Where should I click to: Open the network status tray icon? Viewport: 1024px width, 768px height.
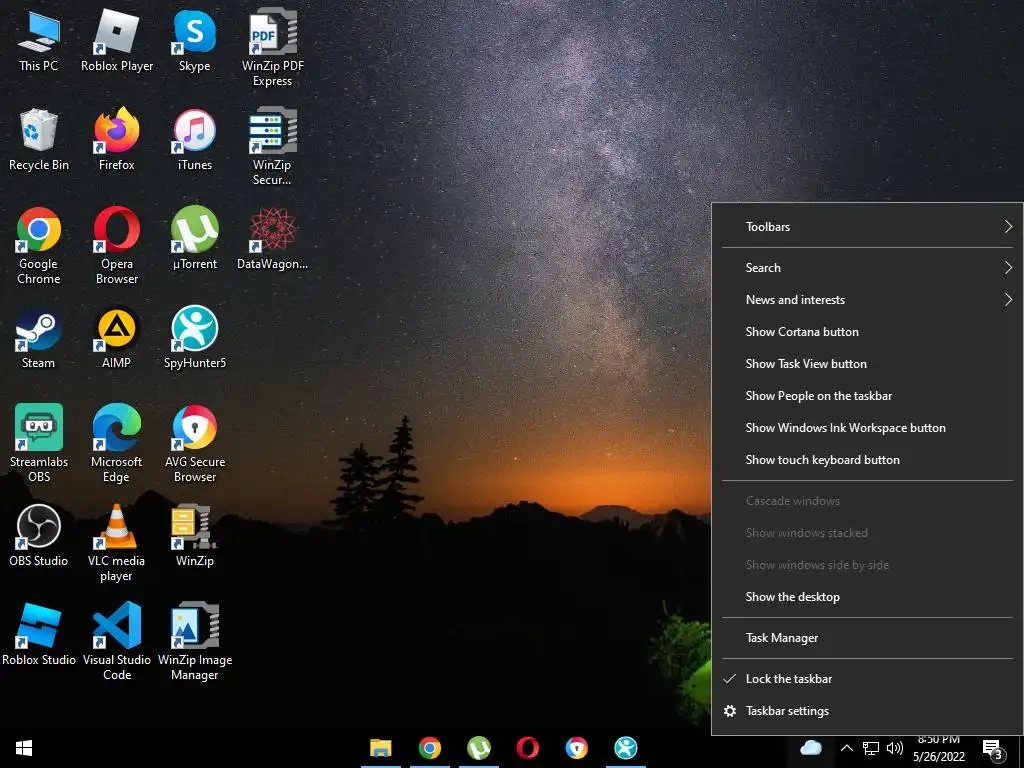click(x=871, y=748)
